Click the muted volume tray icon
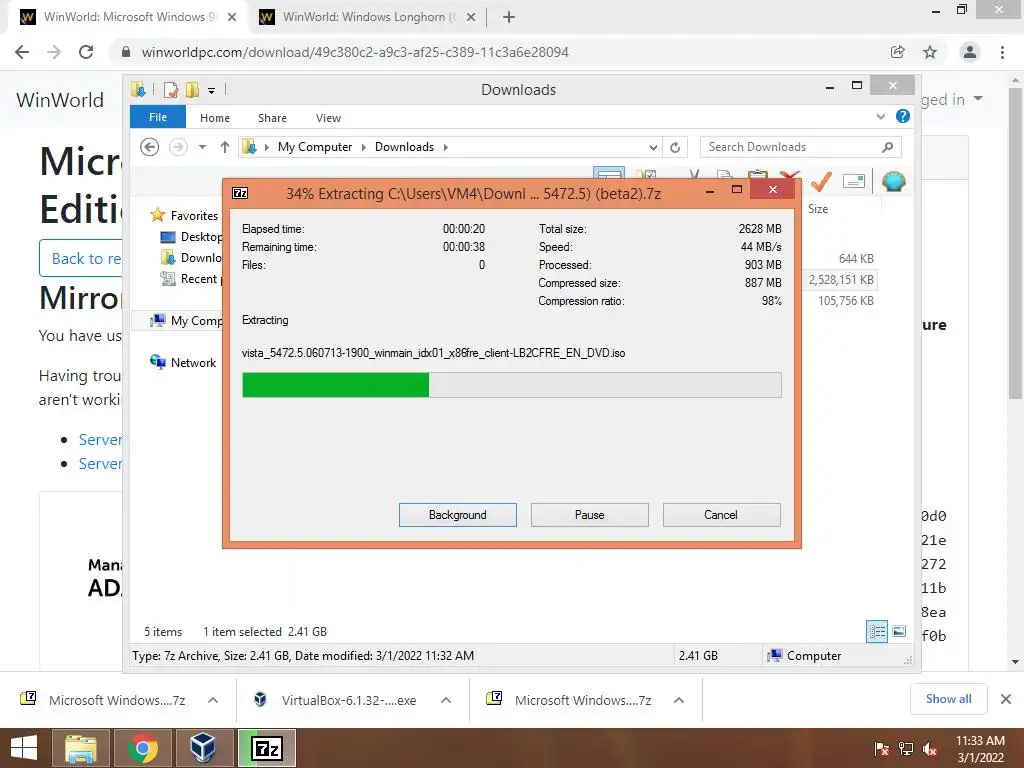This screenshot has height=768, width=1024. (x=930, y=748)
